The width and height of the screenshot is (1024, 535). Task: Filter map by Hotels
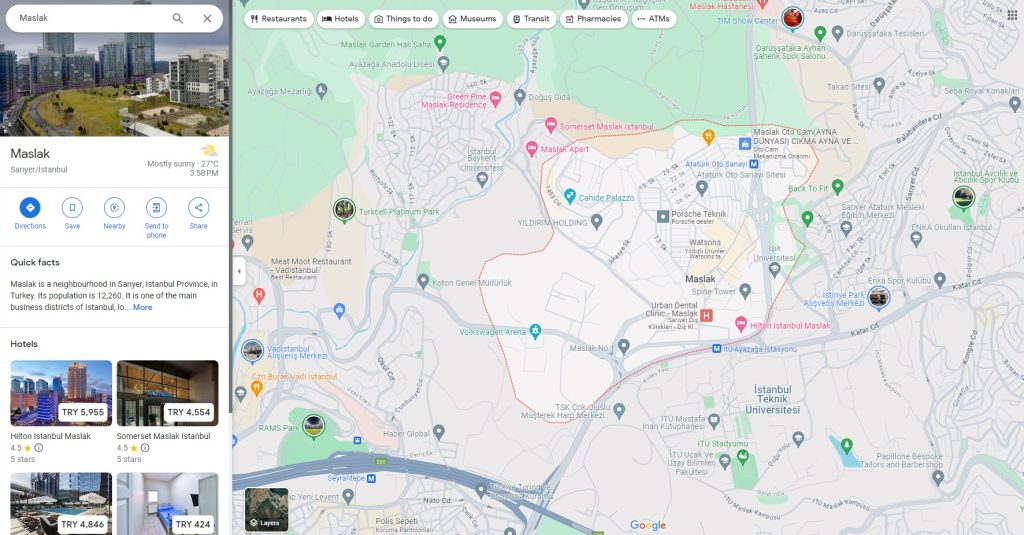click(341, 19)
